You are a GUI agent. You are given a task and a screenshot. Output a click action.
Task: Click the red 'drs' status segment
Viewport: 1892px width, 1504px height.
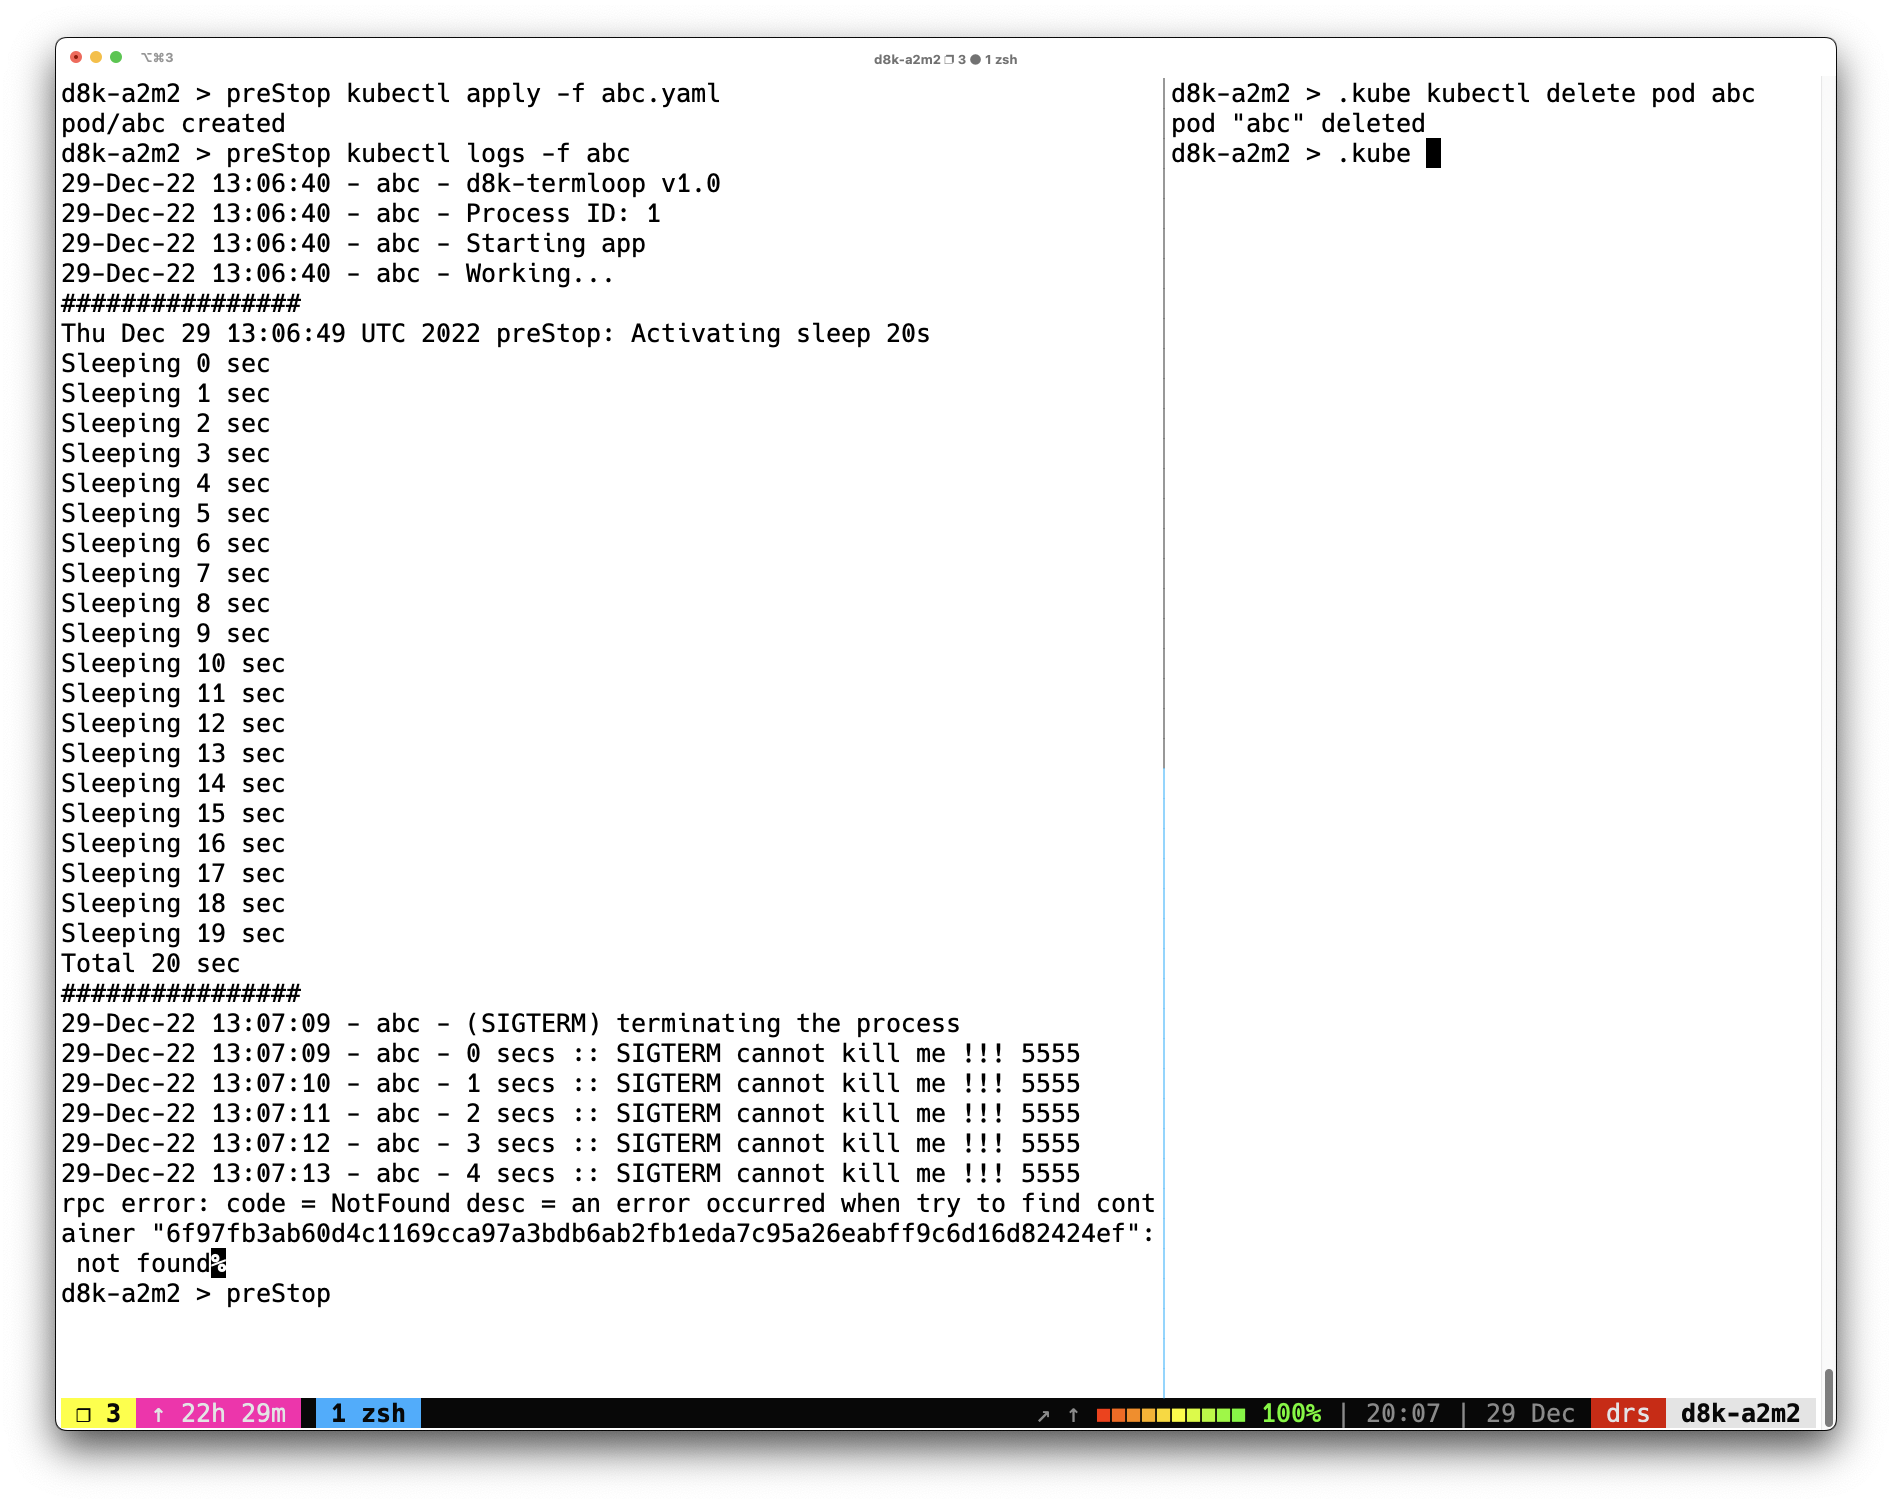point(1628,1413)
